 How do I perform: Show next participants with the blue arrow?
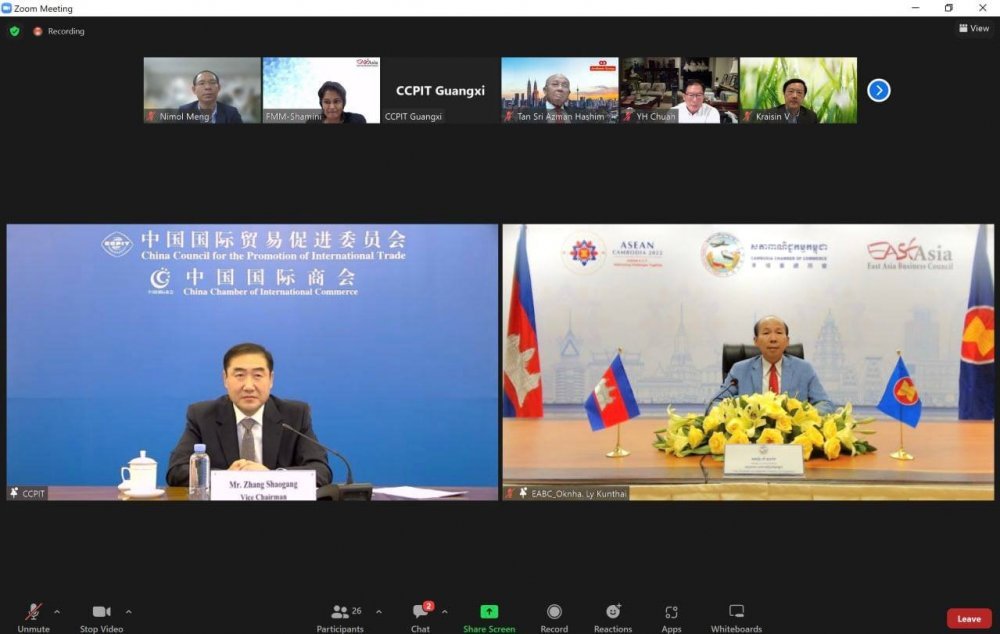coord(878,90)
